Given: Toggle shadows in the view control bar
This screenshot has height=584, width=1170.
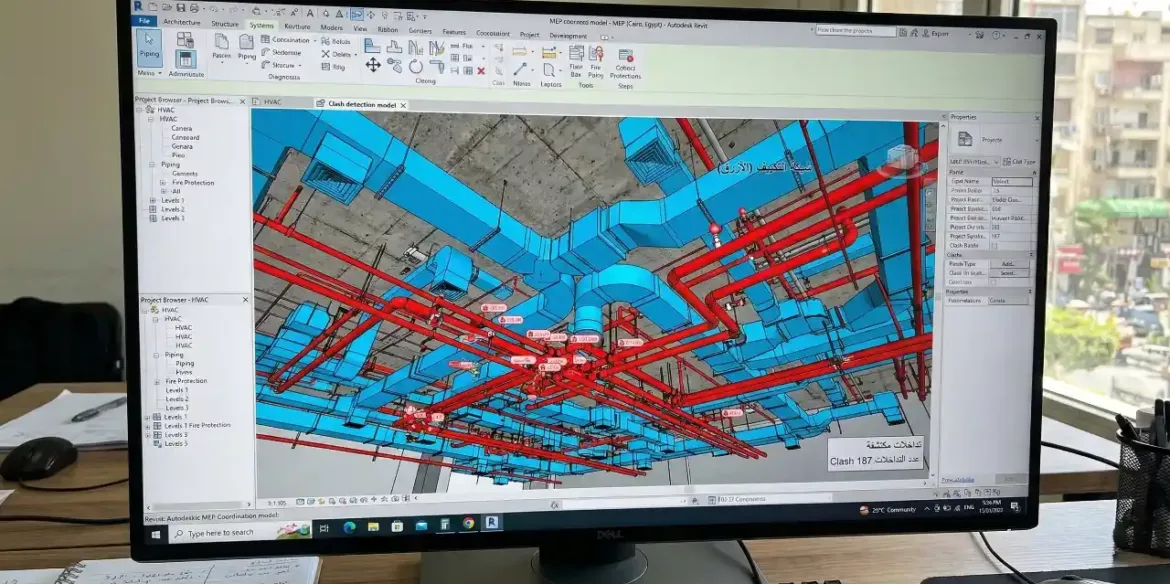Looking at the screenshot, I should pyautogui.click(x=335, y=499).
